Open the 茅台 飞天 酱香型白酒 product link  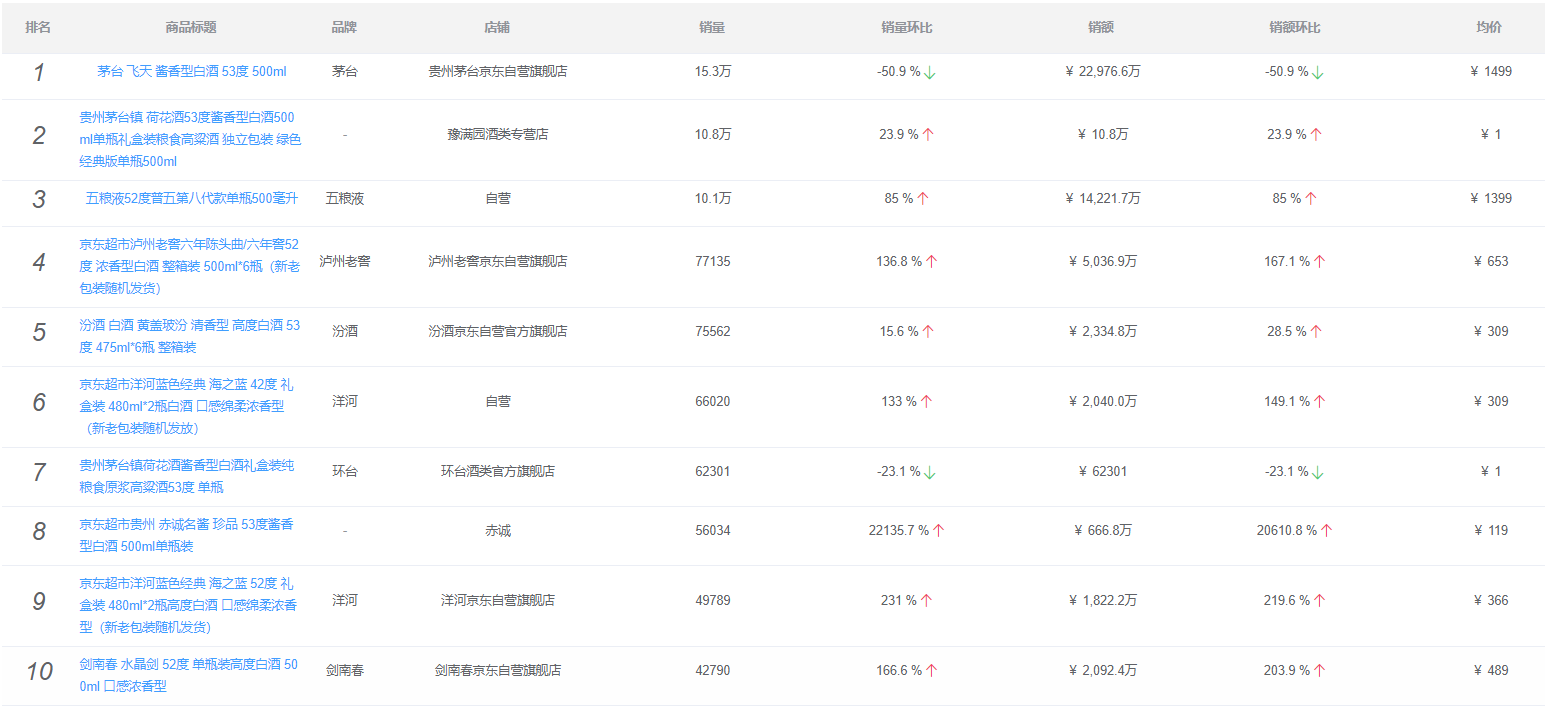(x=191, y=72)
